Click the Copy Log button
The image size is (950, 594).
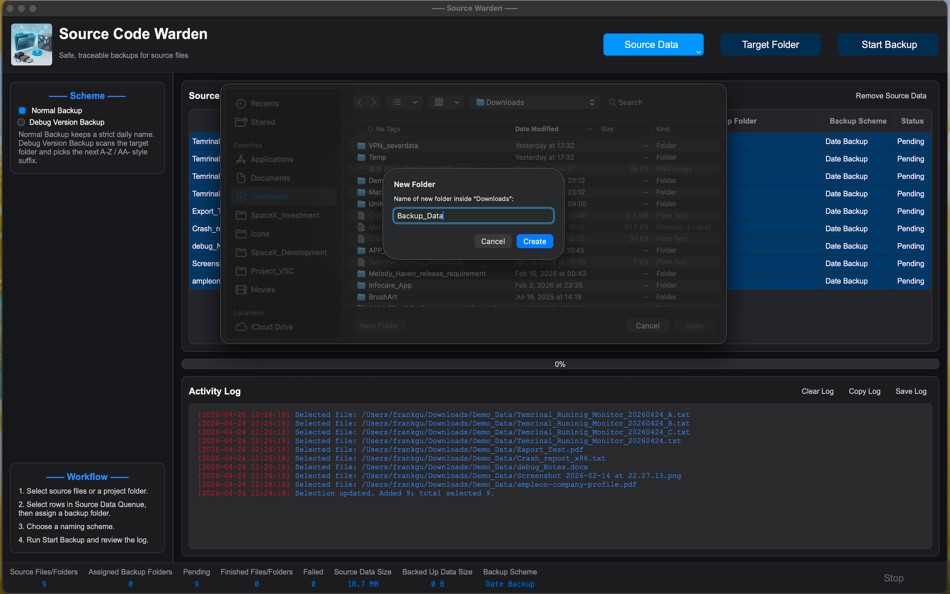click(864, 392)
